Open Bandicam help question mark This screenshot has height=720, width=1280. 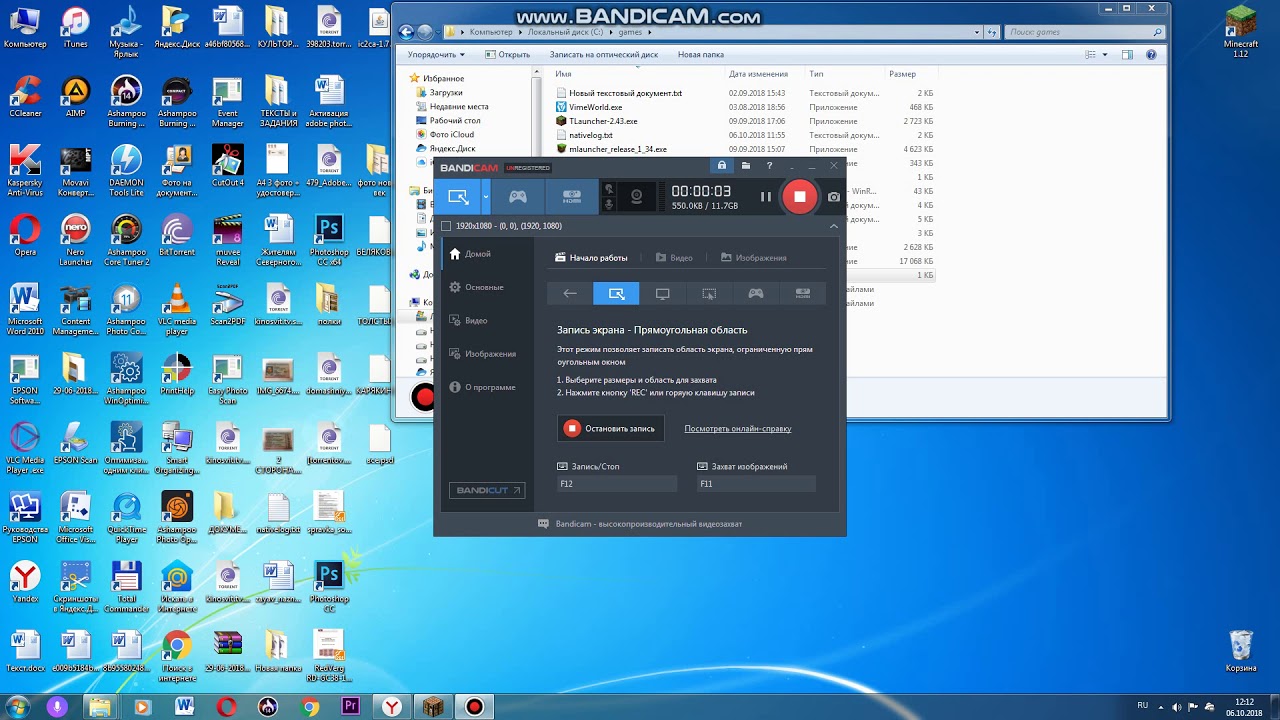click(769, 166)
